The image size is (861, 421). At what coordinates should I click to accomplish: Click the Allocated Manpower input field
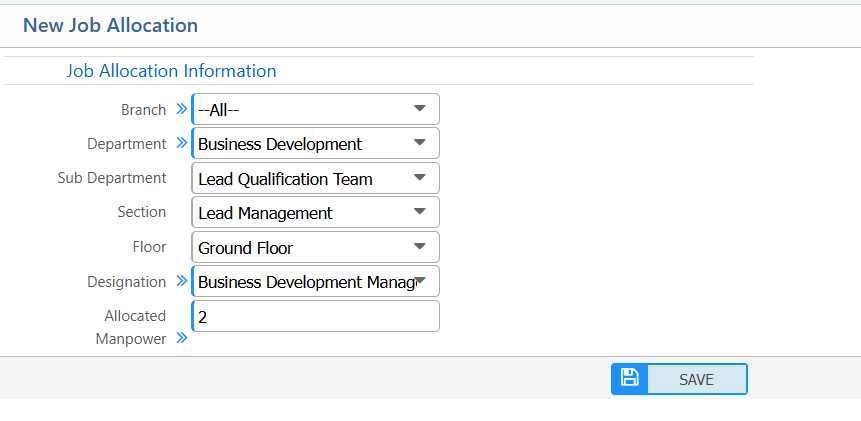pyautogui.click(x=315, y=316)
